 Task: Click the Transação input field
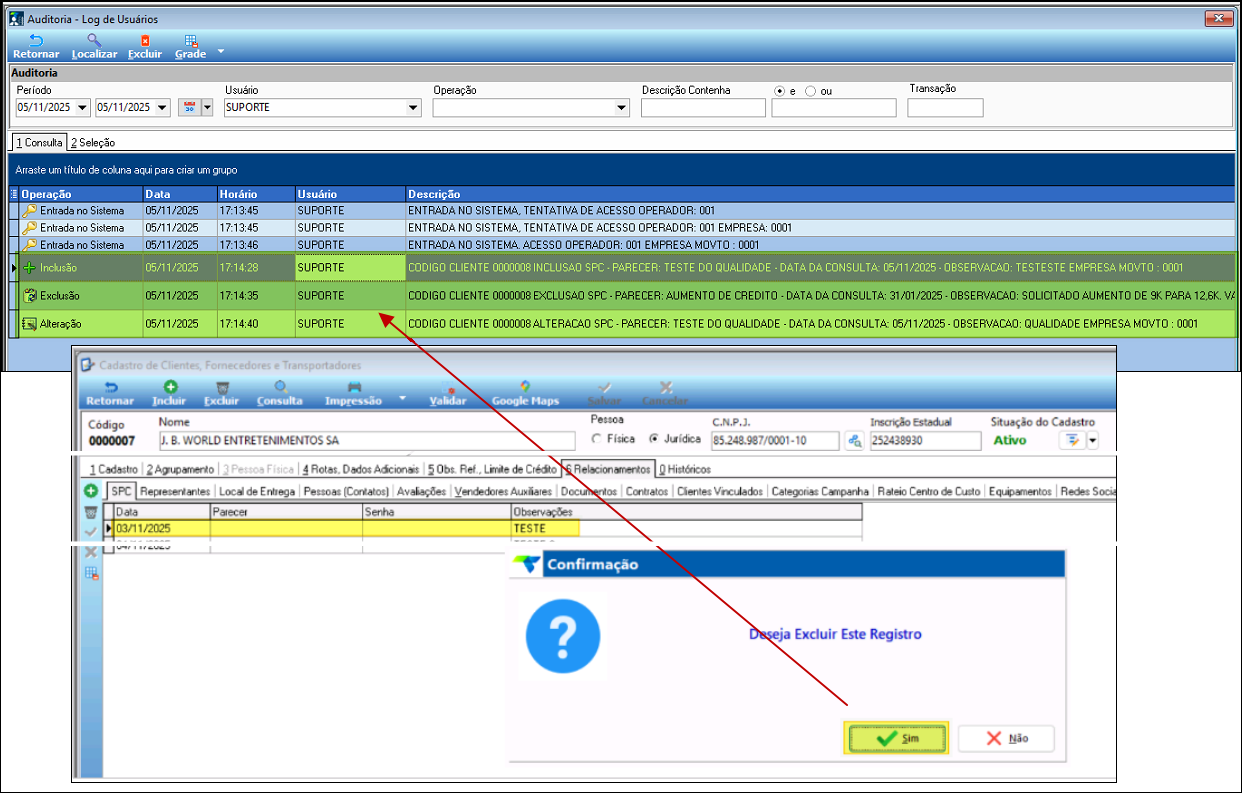pos(945,108)
